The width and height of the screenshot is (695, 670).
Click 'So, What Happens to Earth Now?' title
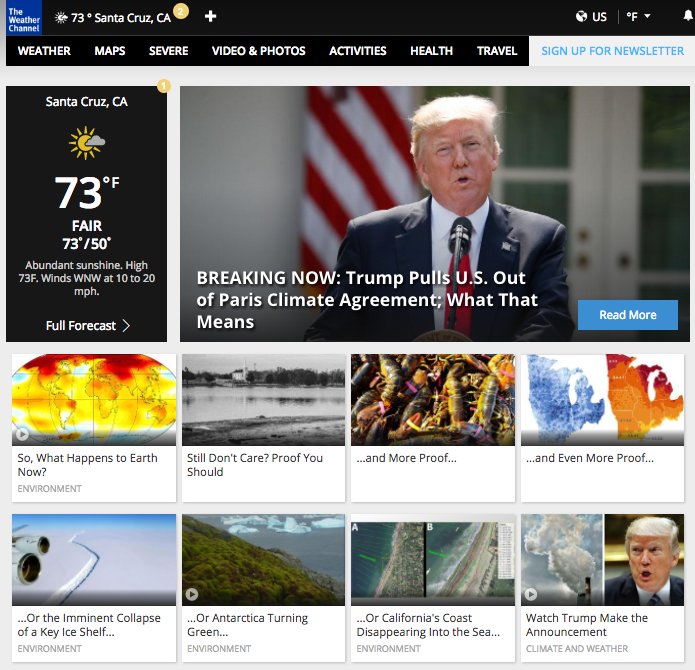coord(87,465)
